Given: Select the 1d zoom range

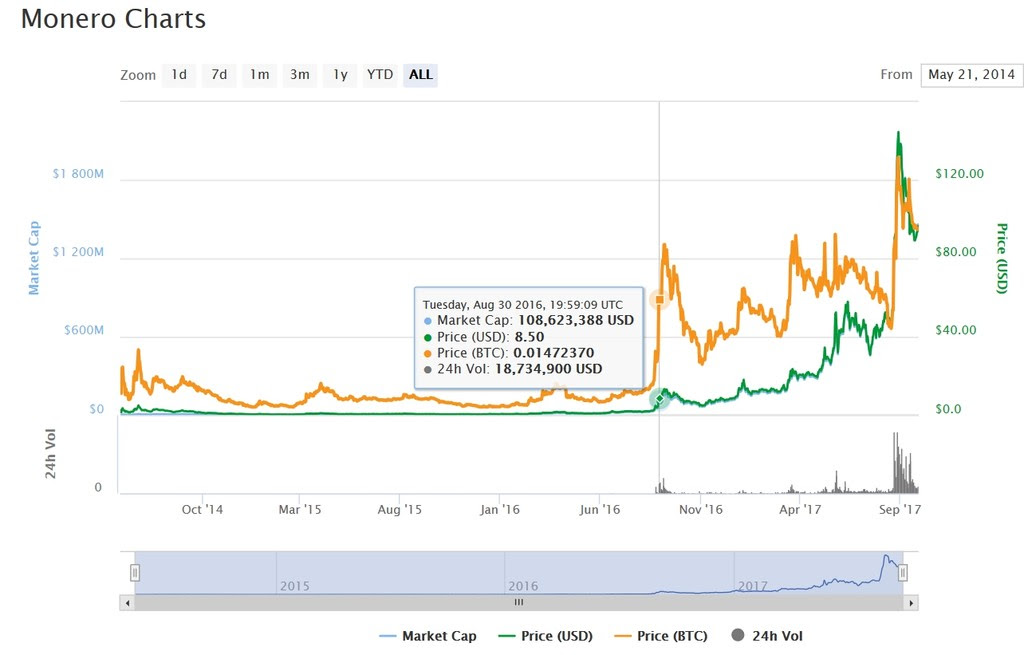Looking at the screenshot, I should point(179,75).
